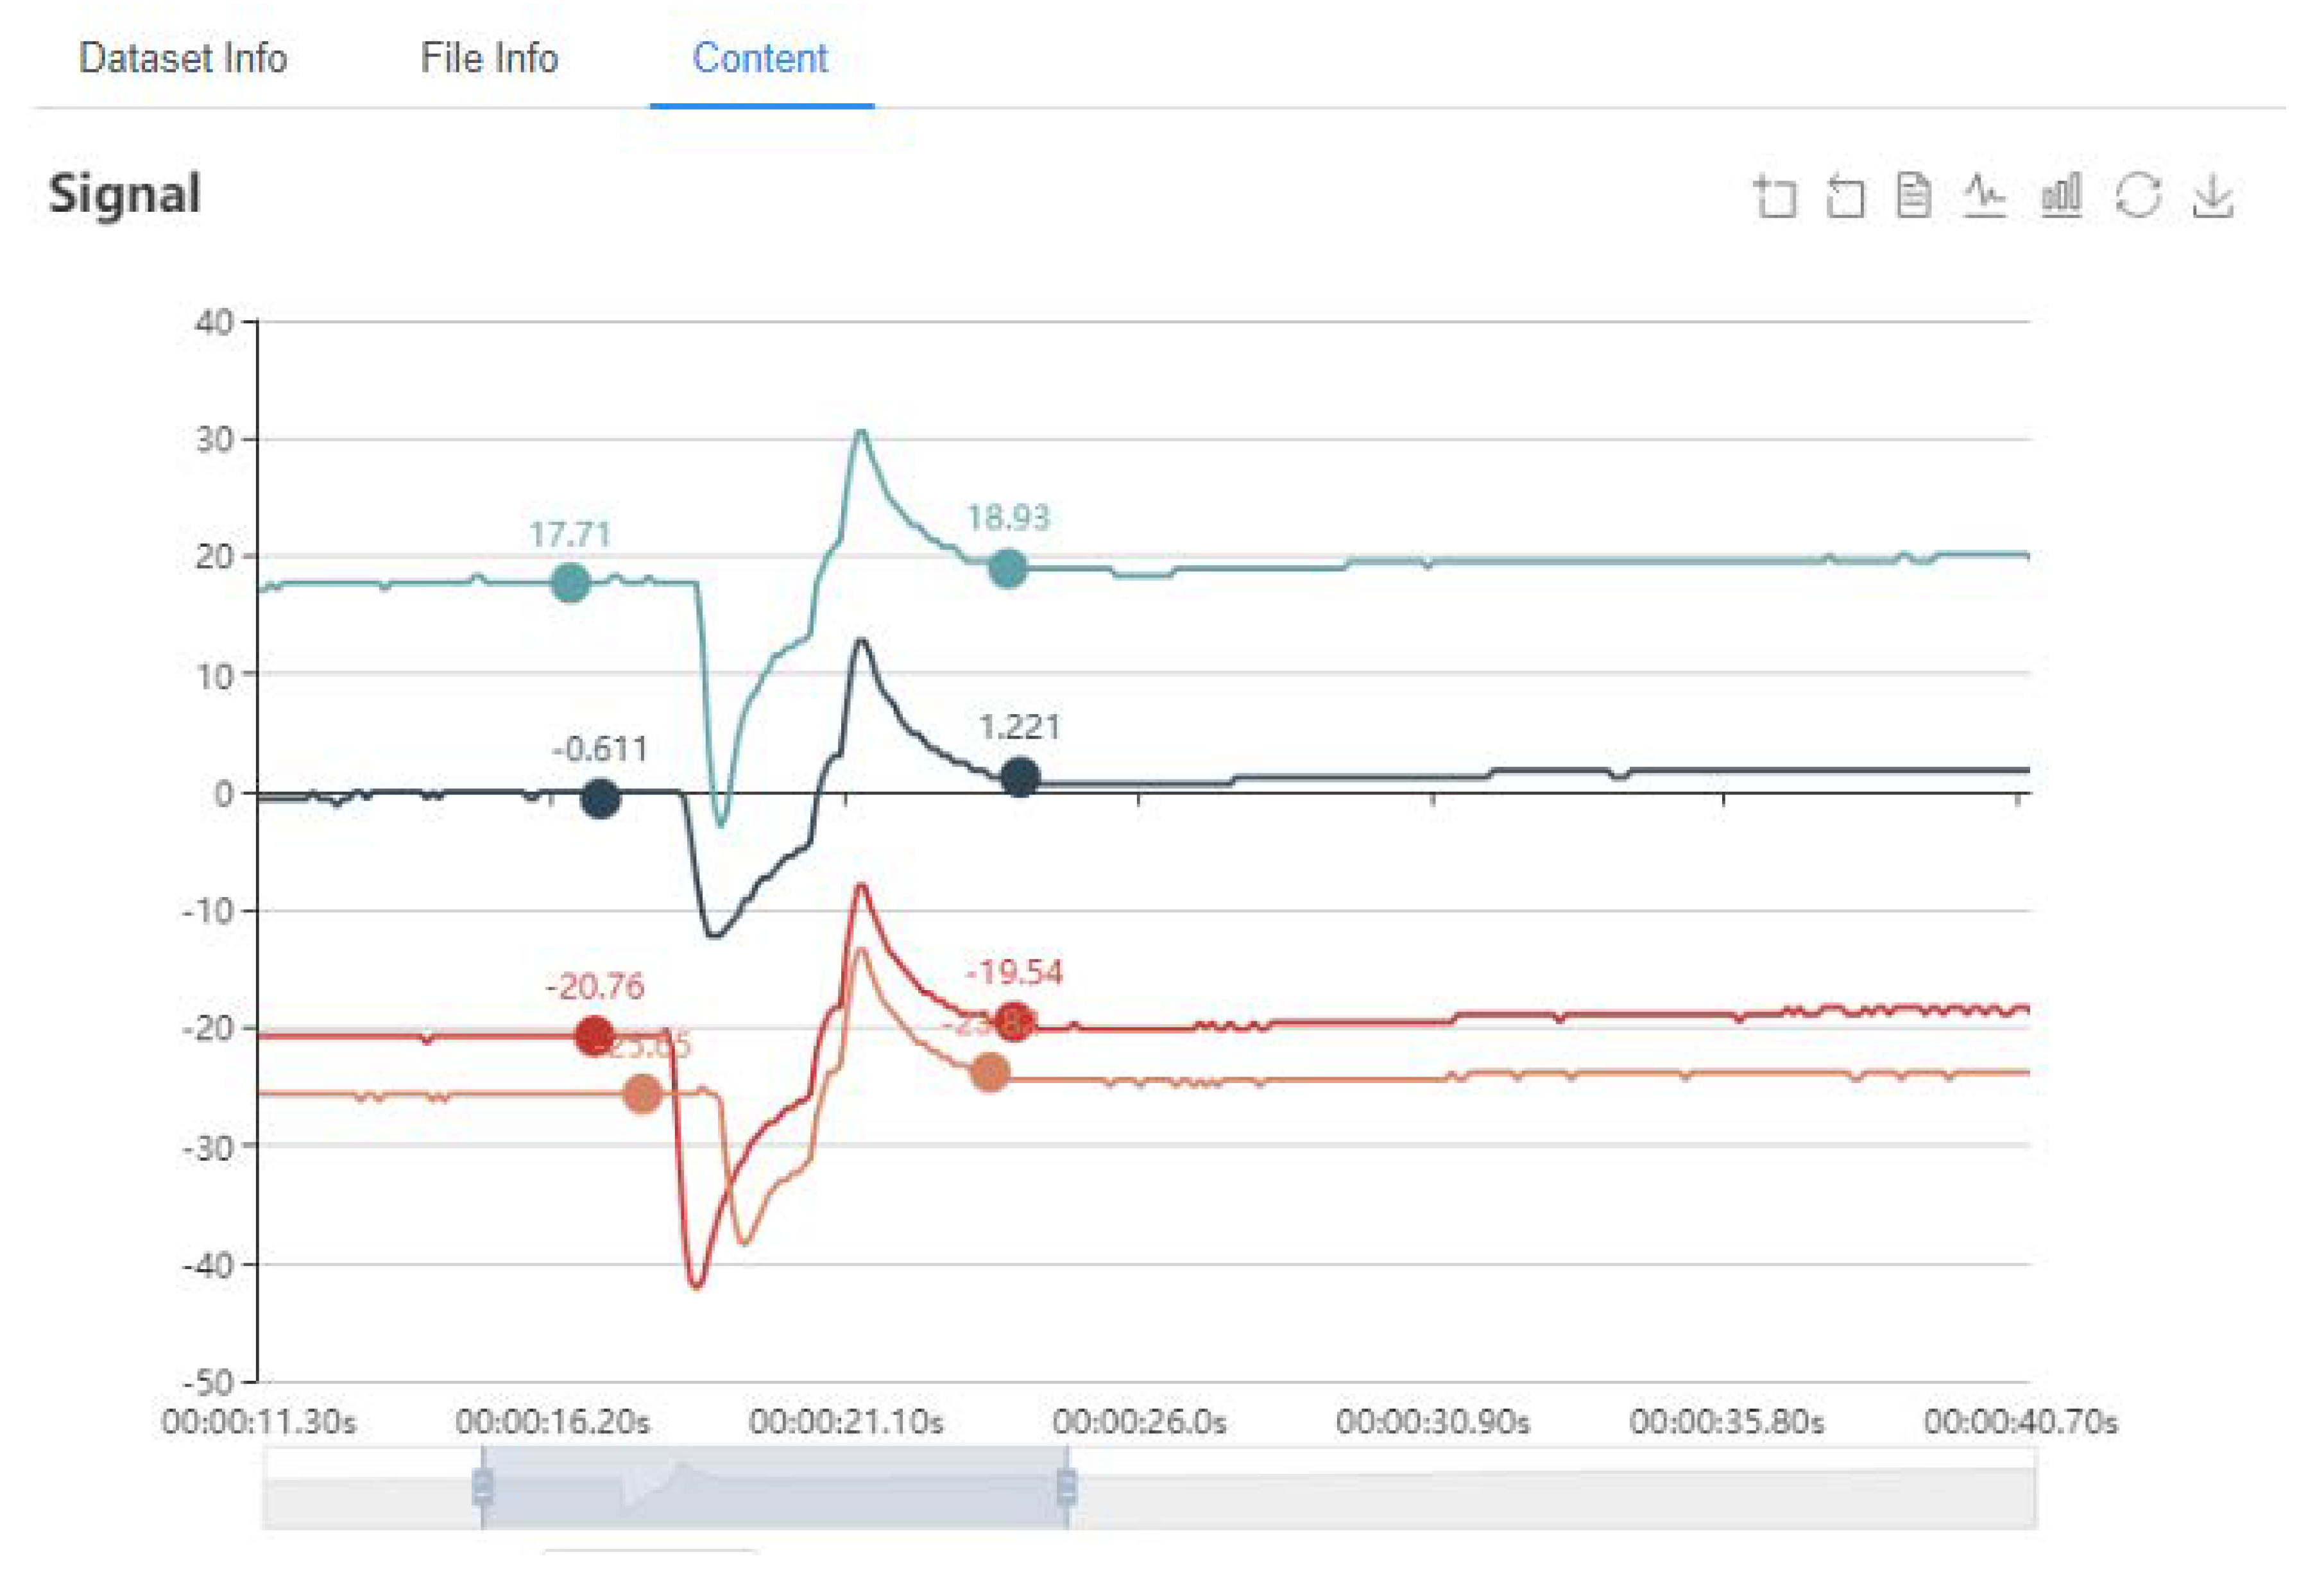The height and width of the screenshot is (1572, 2324).
Task: Click teal marker point labeled 17.71
Action: [x=570, y=583]
